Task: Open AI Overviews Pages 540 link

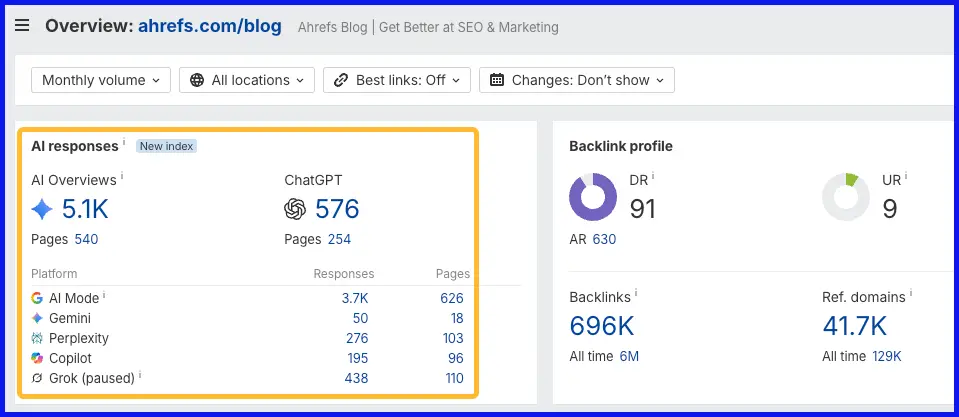Action: pyautogui.click(x=86, y=239)
